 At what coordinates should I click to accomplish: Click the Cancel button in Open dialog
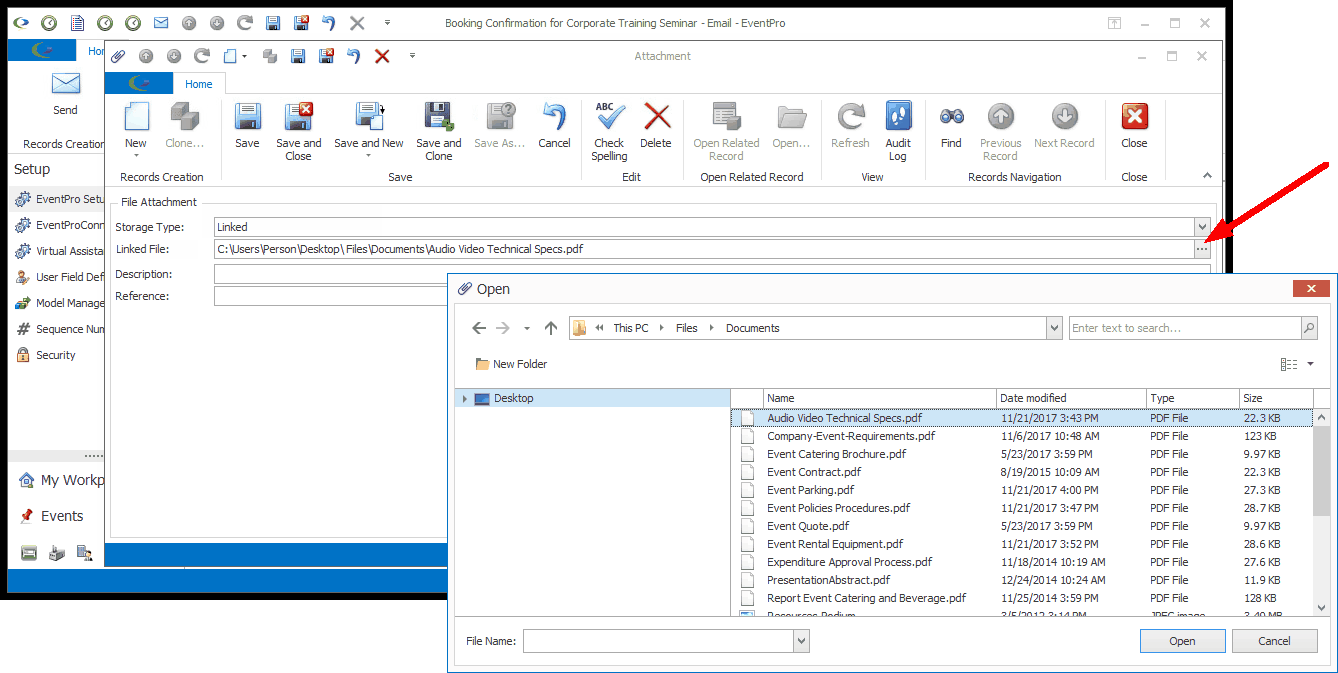1274,641
